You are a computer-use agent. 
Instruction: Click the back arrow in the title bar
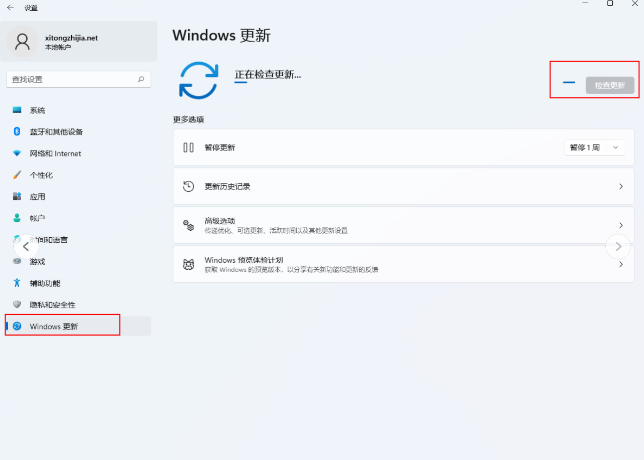[10, 5]
